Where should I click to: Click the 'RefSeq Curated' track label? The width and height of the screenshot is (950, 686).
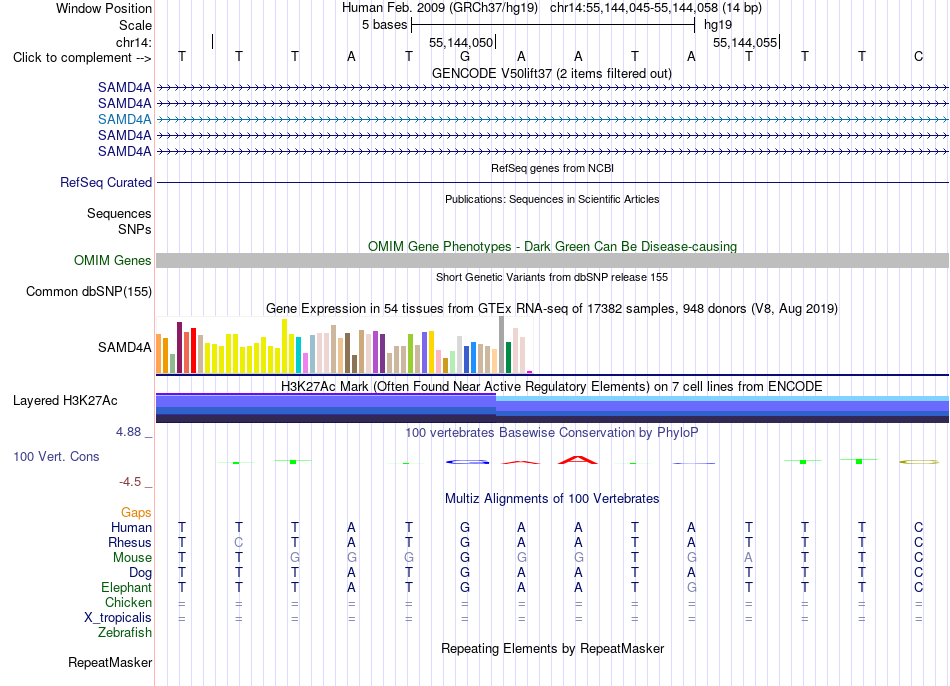(x=105, y=182)
